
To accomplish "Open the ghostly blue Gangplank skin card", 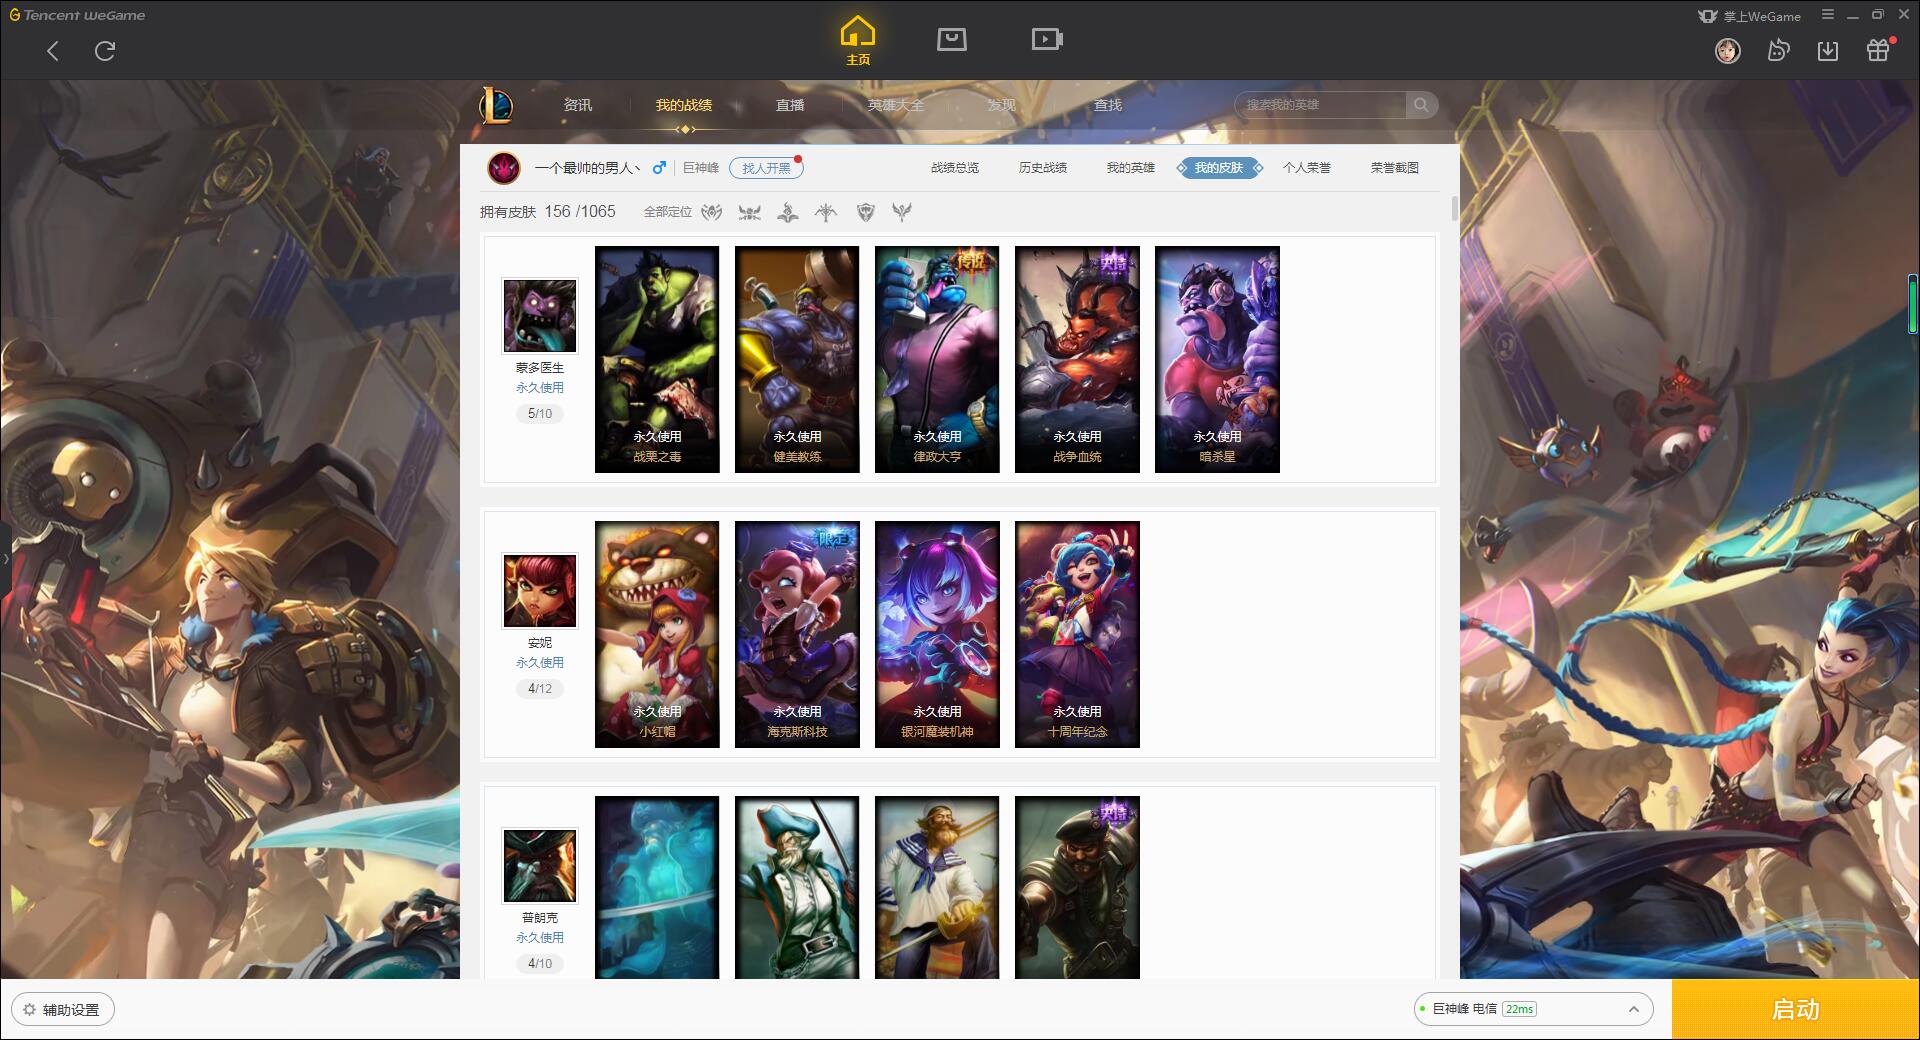I will point(657,887).
